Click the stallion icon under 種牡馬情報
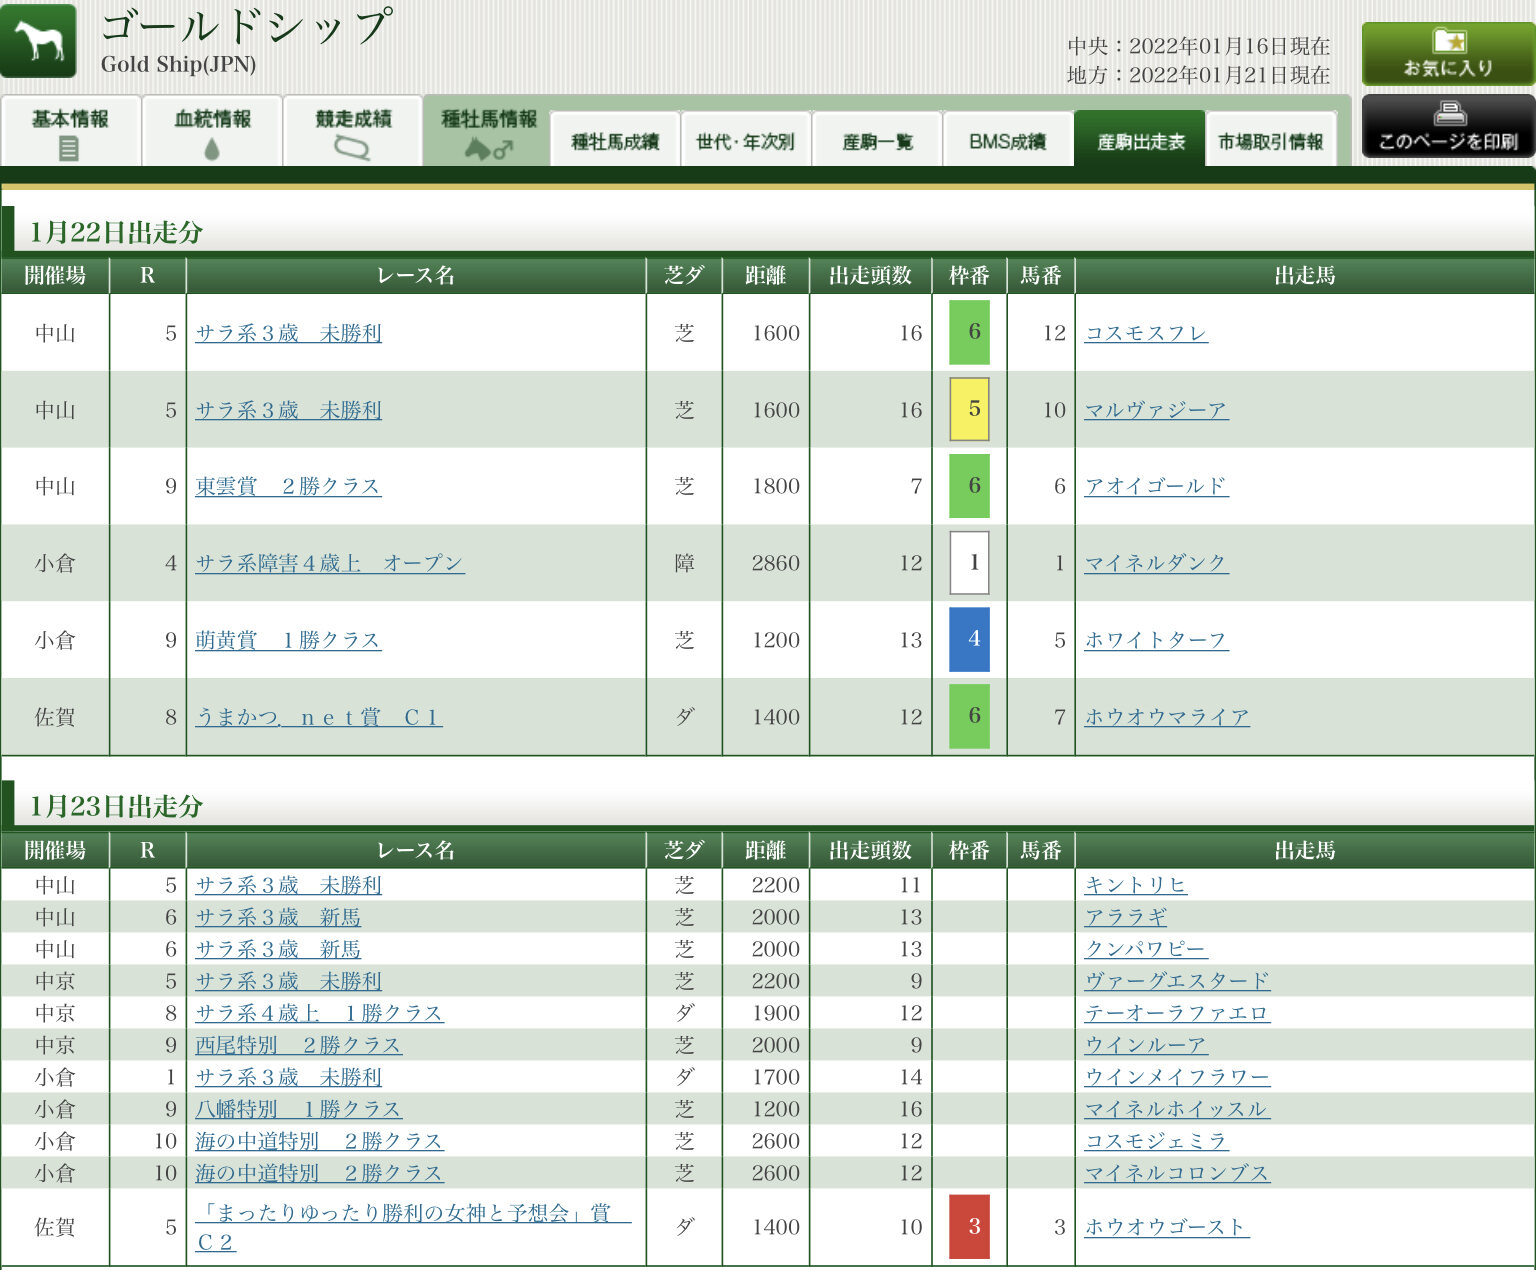This screenshot has width=1536, height=1270. click(489, 150)
